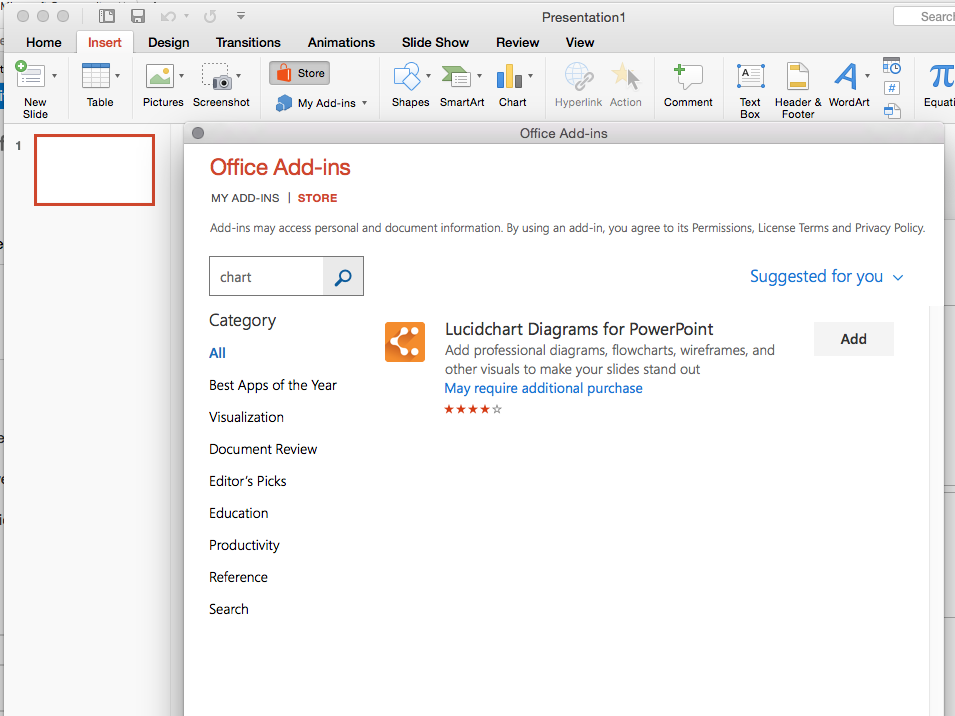Image resolution: width=955 pixels, height=716 pixels.
Task: Select Editor's Picks category
Action: pos(248,481)
